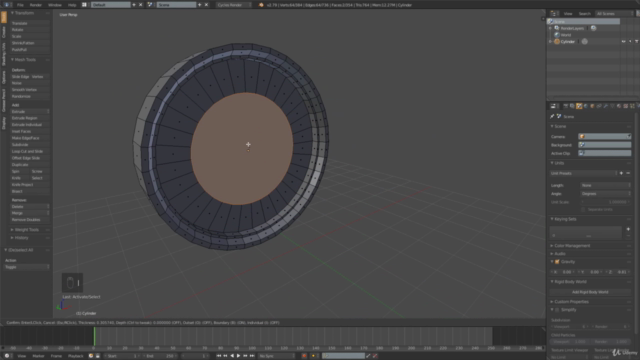Jump to the end frame
Screen dimensions: 640x360
(x=252, y=356)
